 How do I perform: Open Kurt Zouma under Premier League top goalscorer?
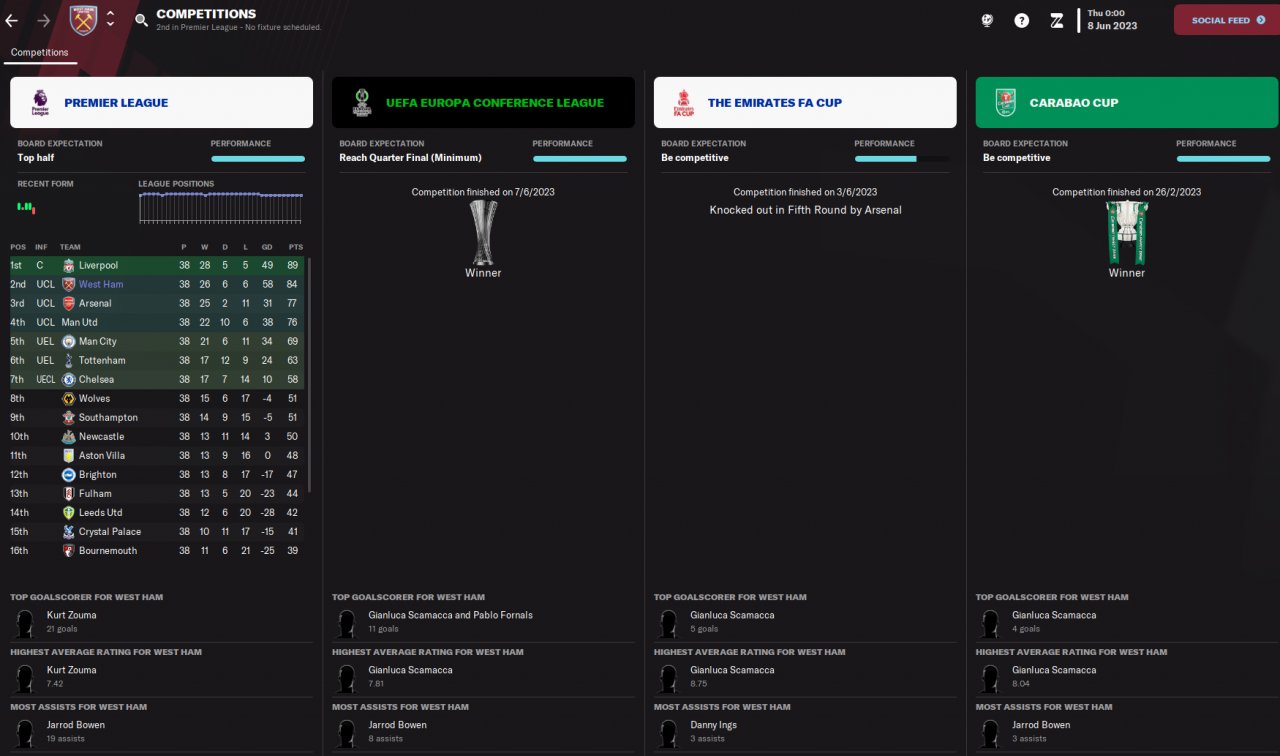tap(71, 615)
